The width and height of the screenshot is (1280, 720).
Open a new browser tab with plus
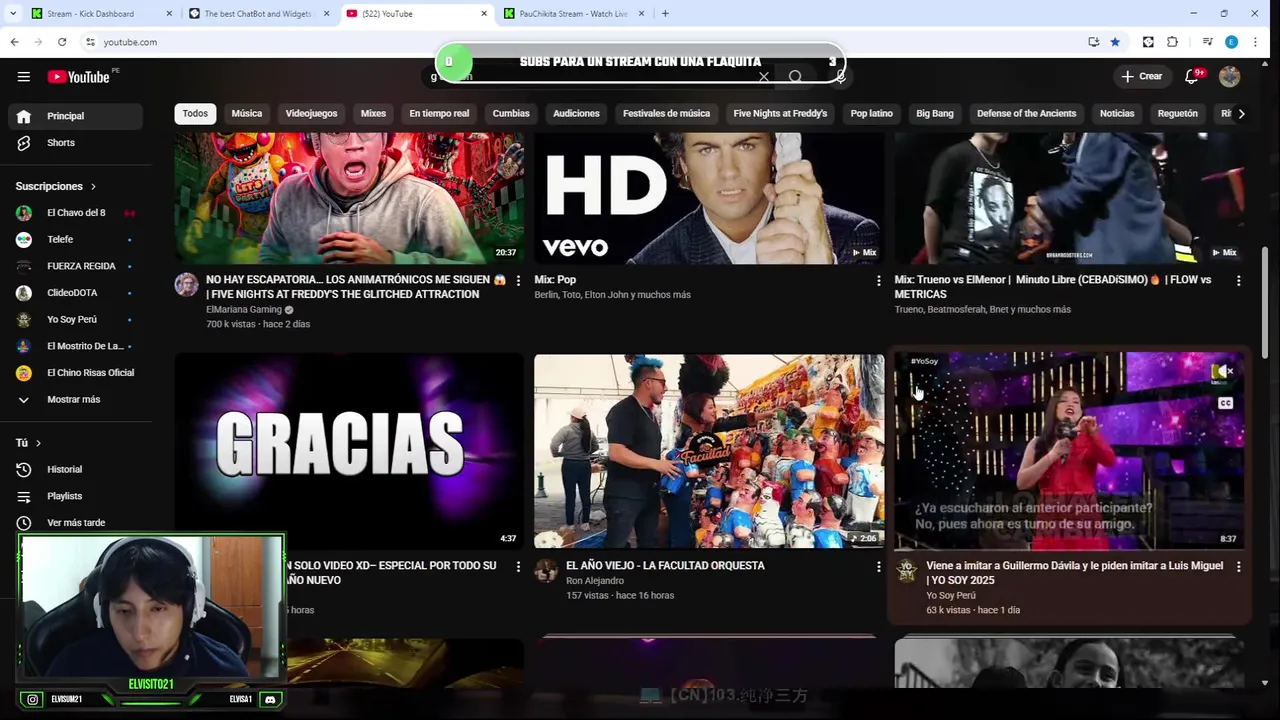click(x=665, y=14)
